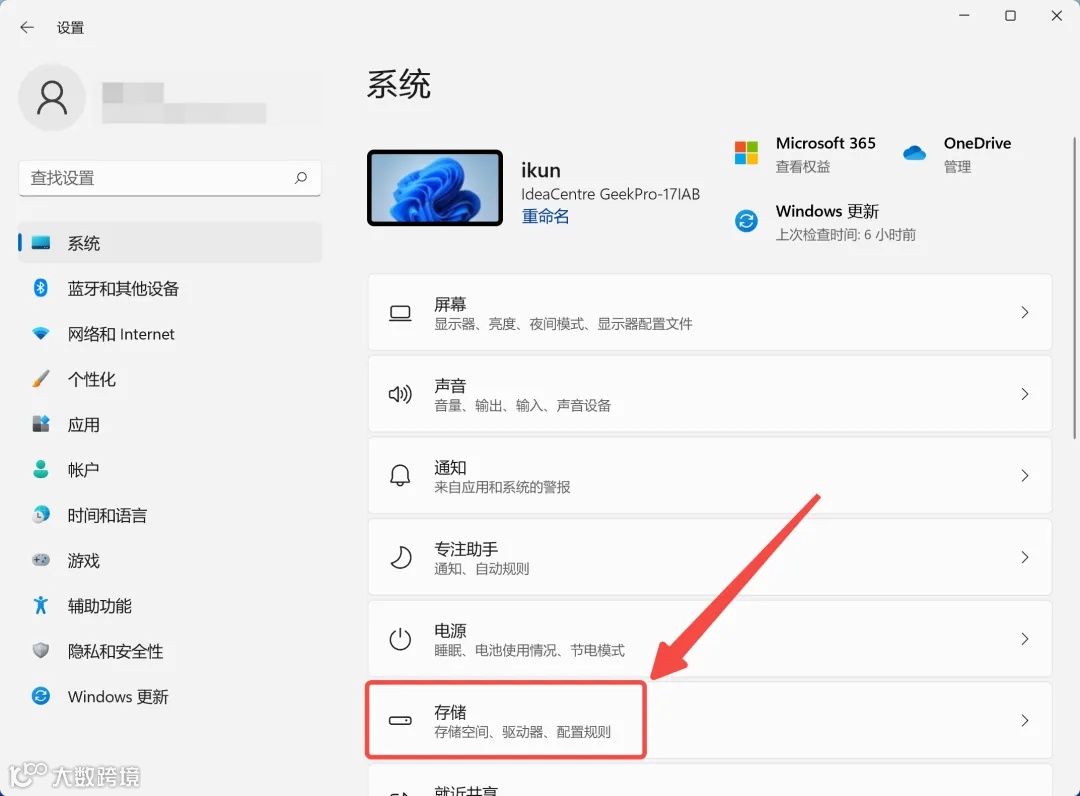Click the 通知 notifications card

click(710, 476)
